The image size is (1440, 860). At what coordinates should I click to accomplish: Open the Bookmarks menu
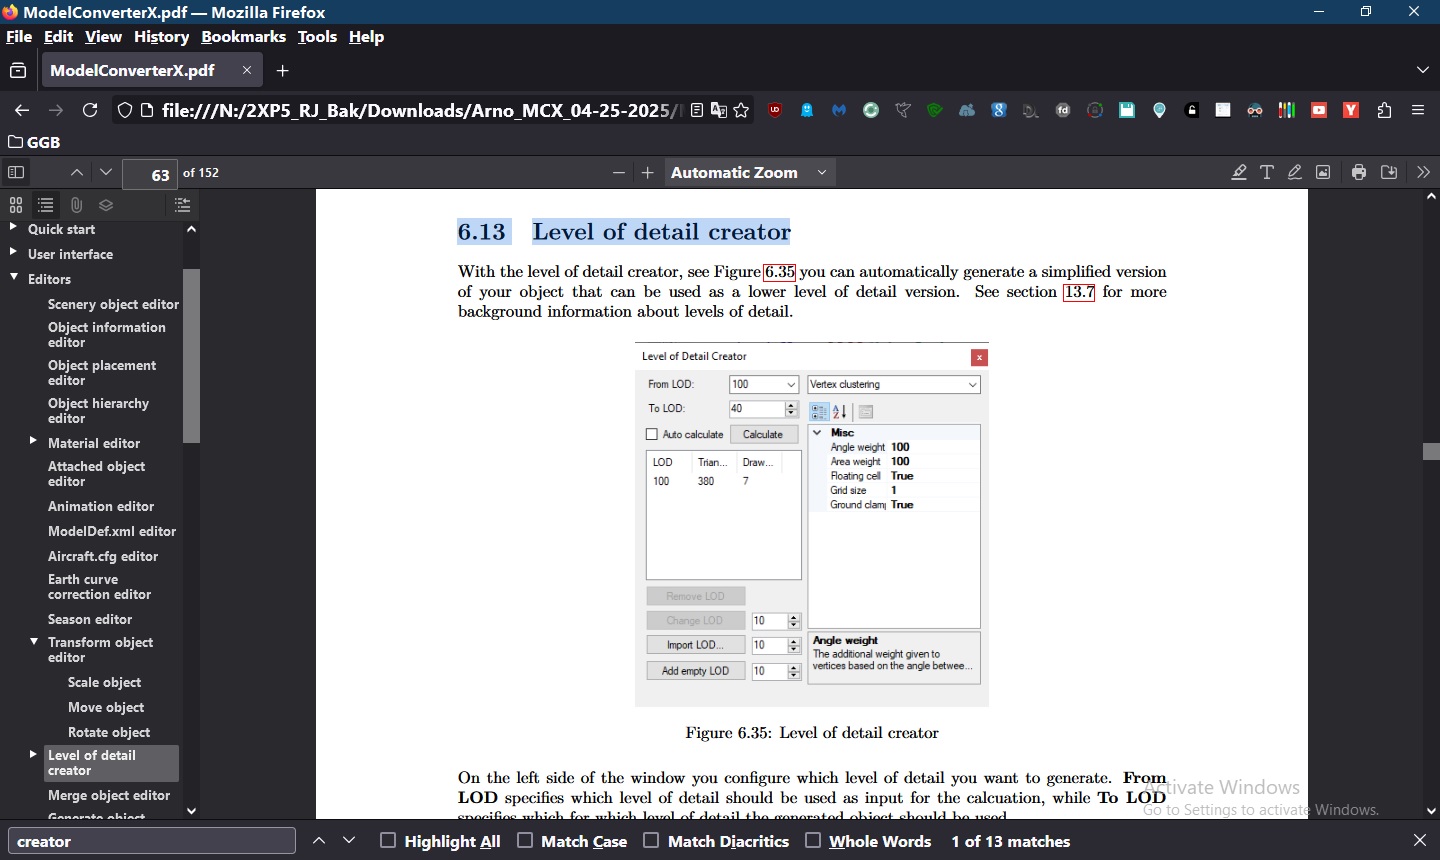pos(244,37)
